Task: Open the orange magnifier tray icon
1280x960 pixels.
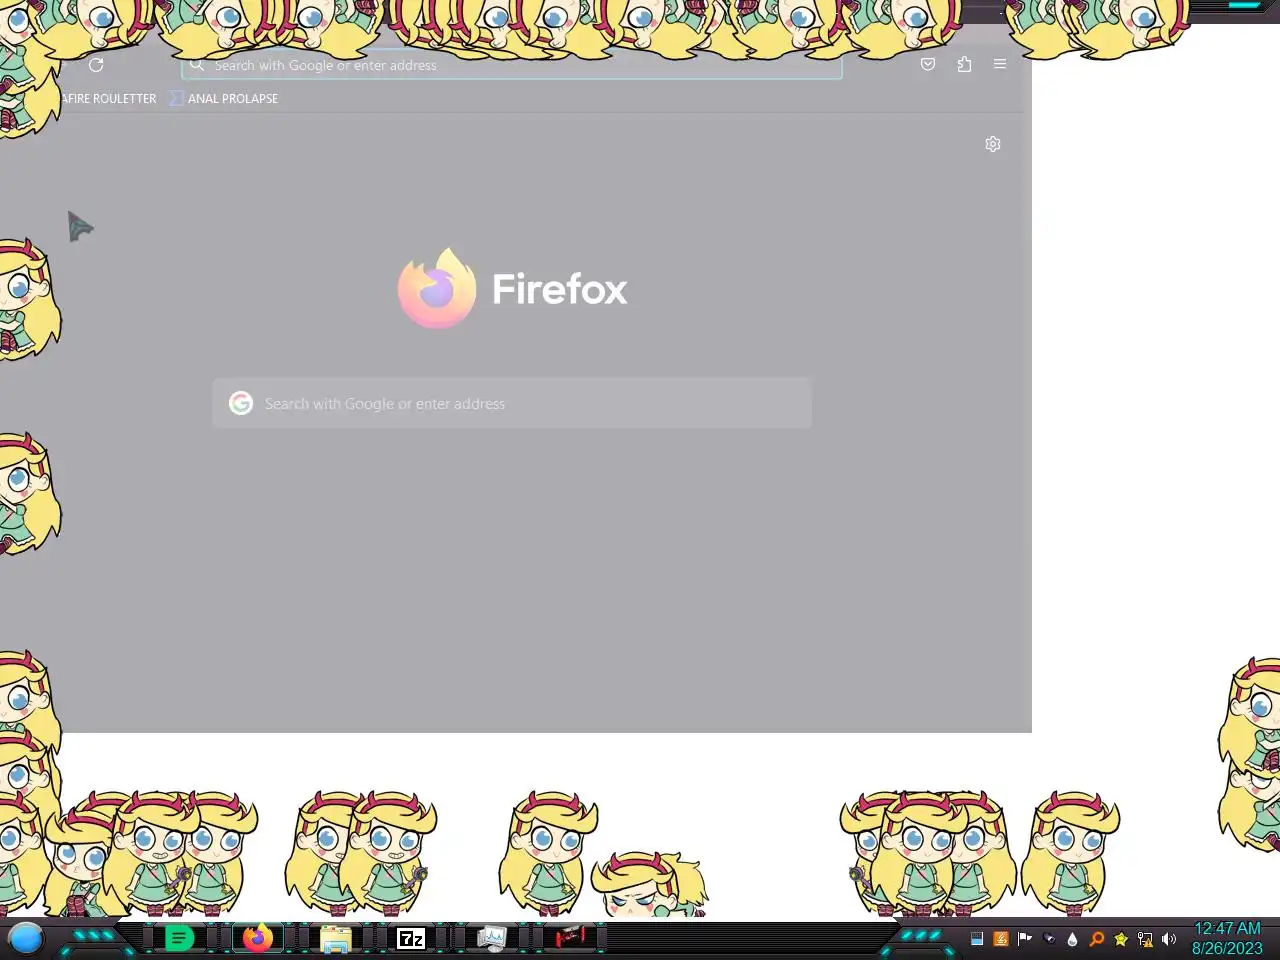Action: [1097, 939]
